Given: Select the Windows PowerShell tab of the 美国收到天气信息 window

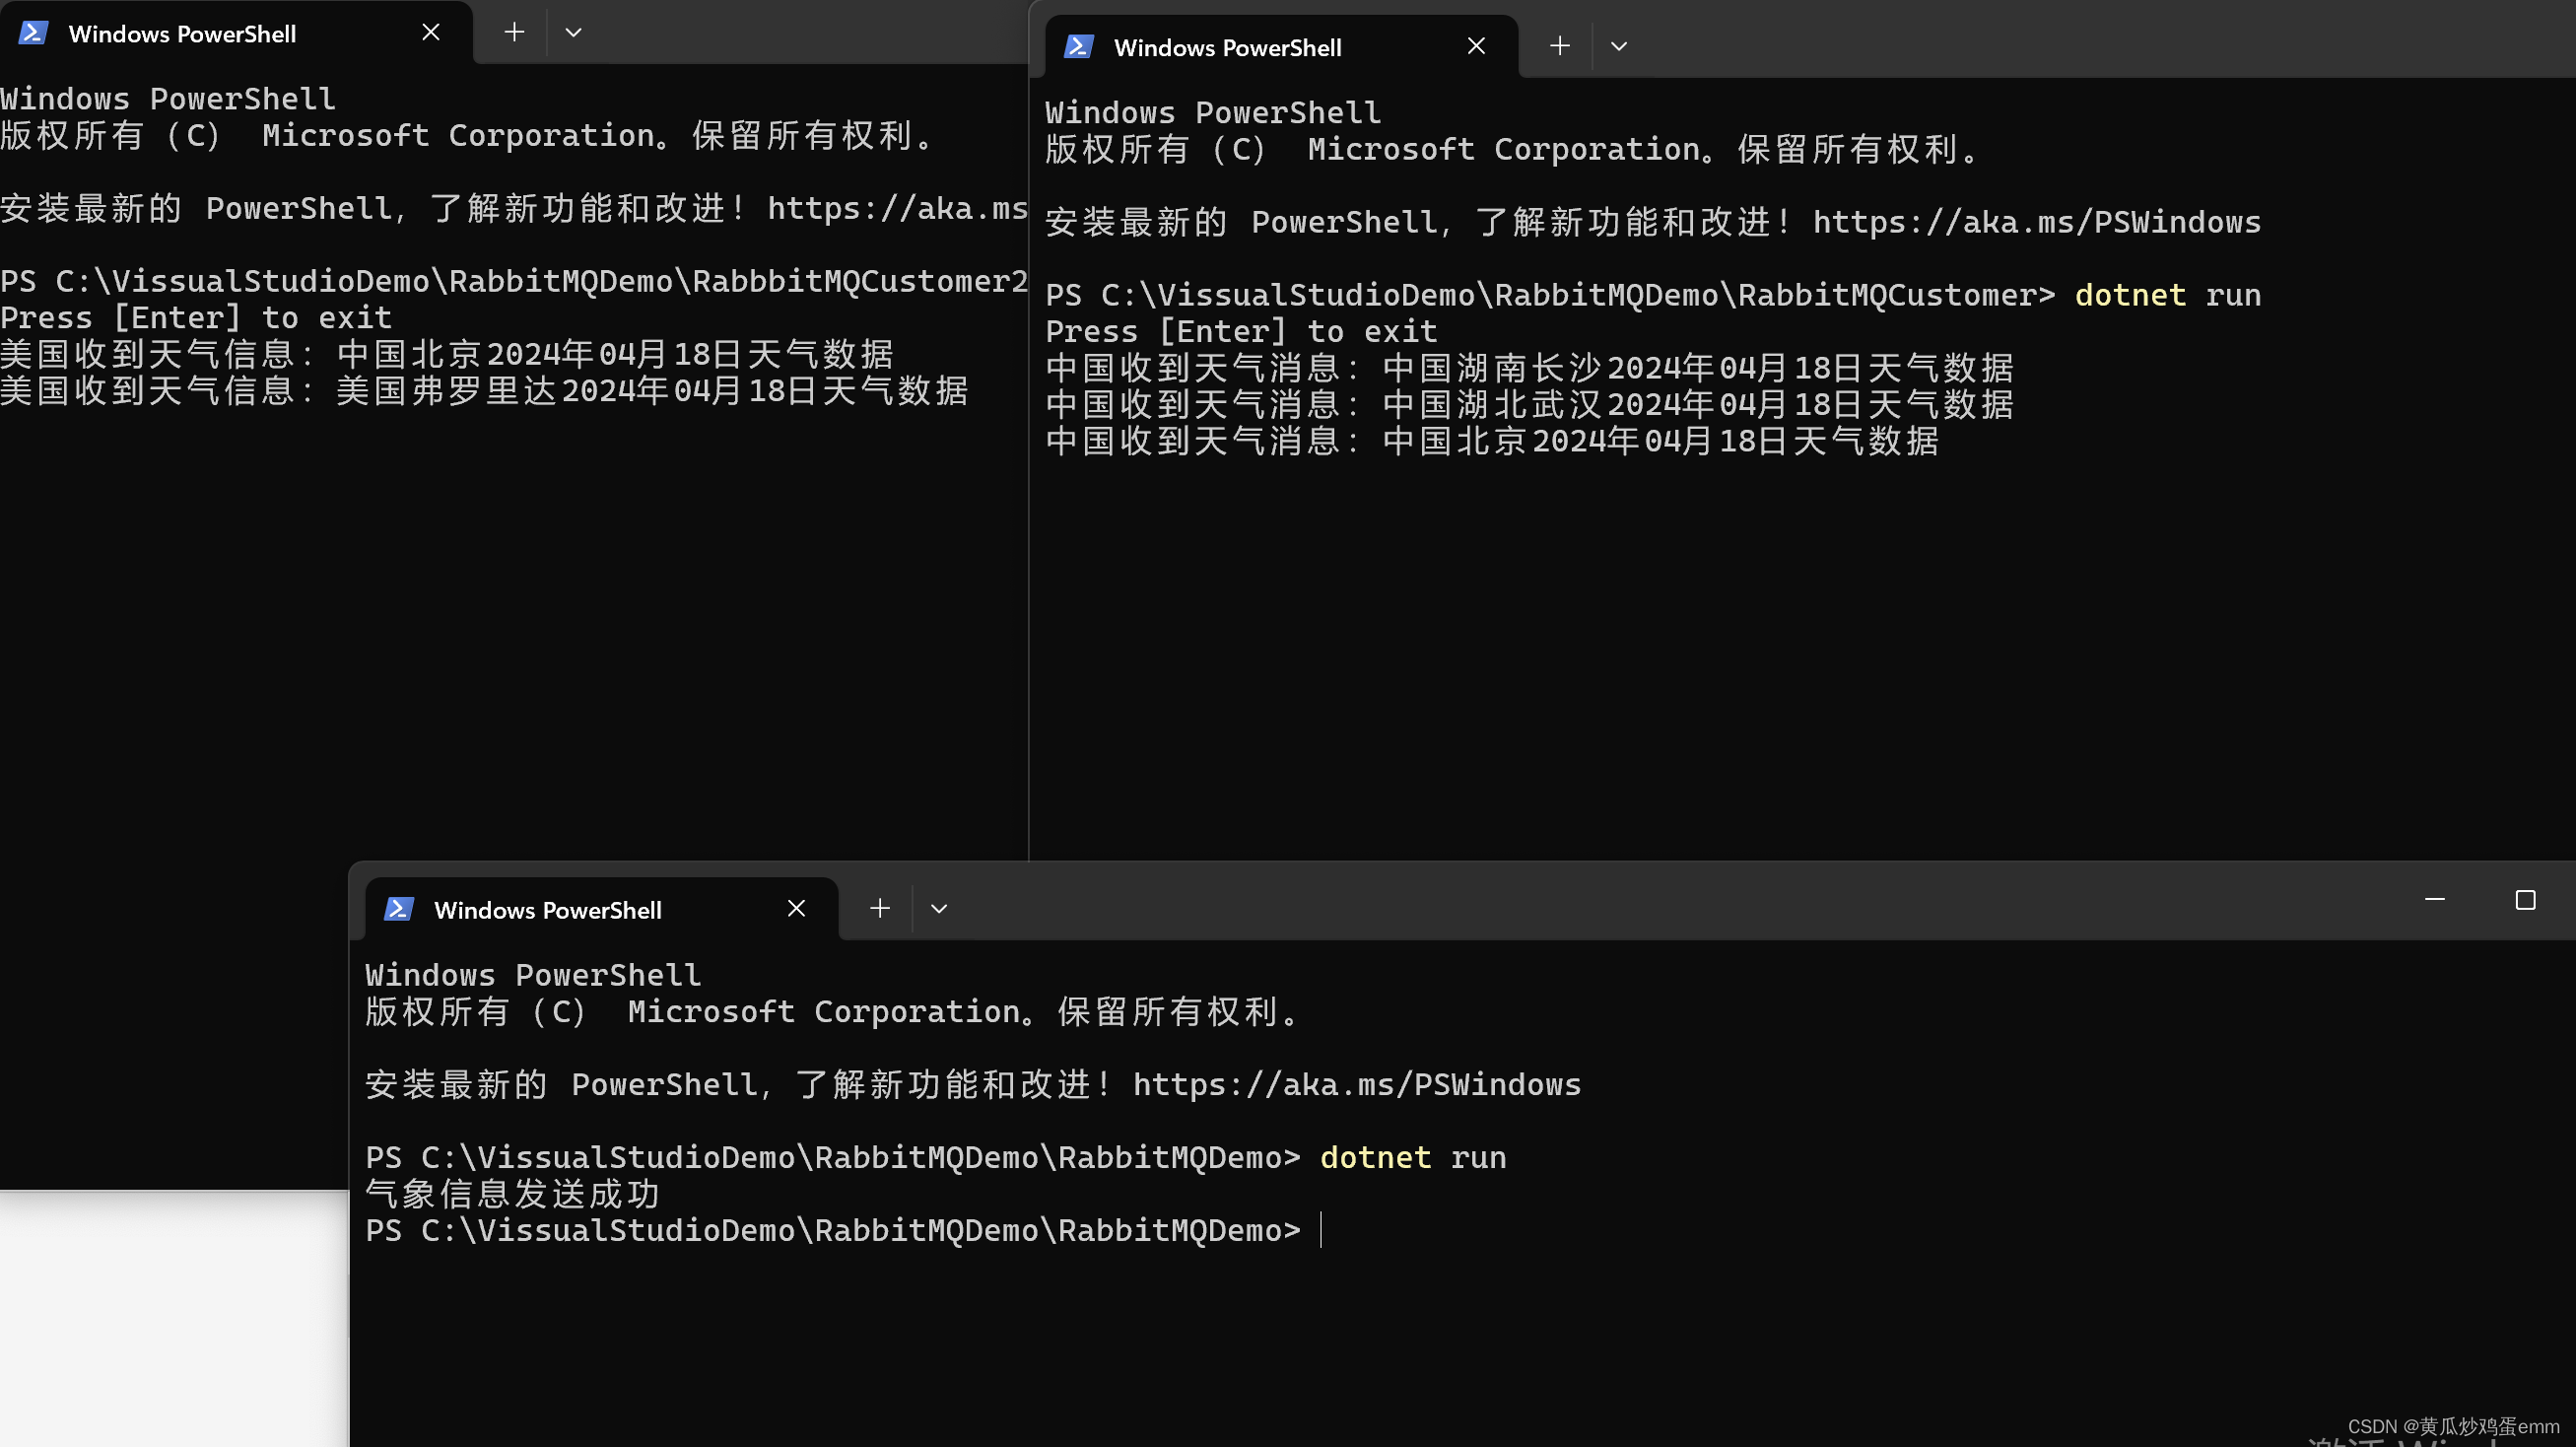Looking at the screenshot, I should point(182,34).
